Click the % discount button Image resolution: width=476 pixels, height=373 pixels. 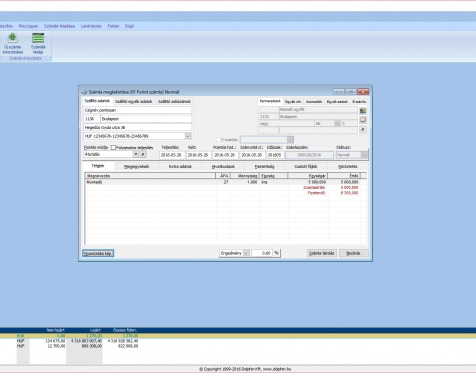[277, 253]
